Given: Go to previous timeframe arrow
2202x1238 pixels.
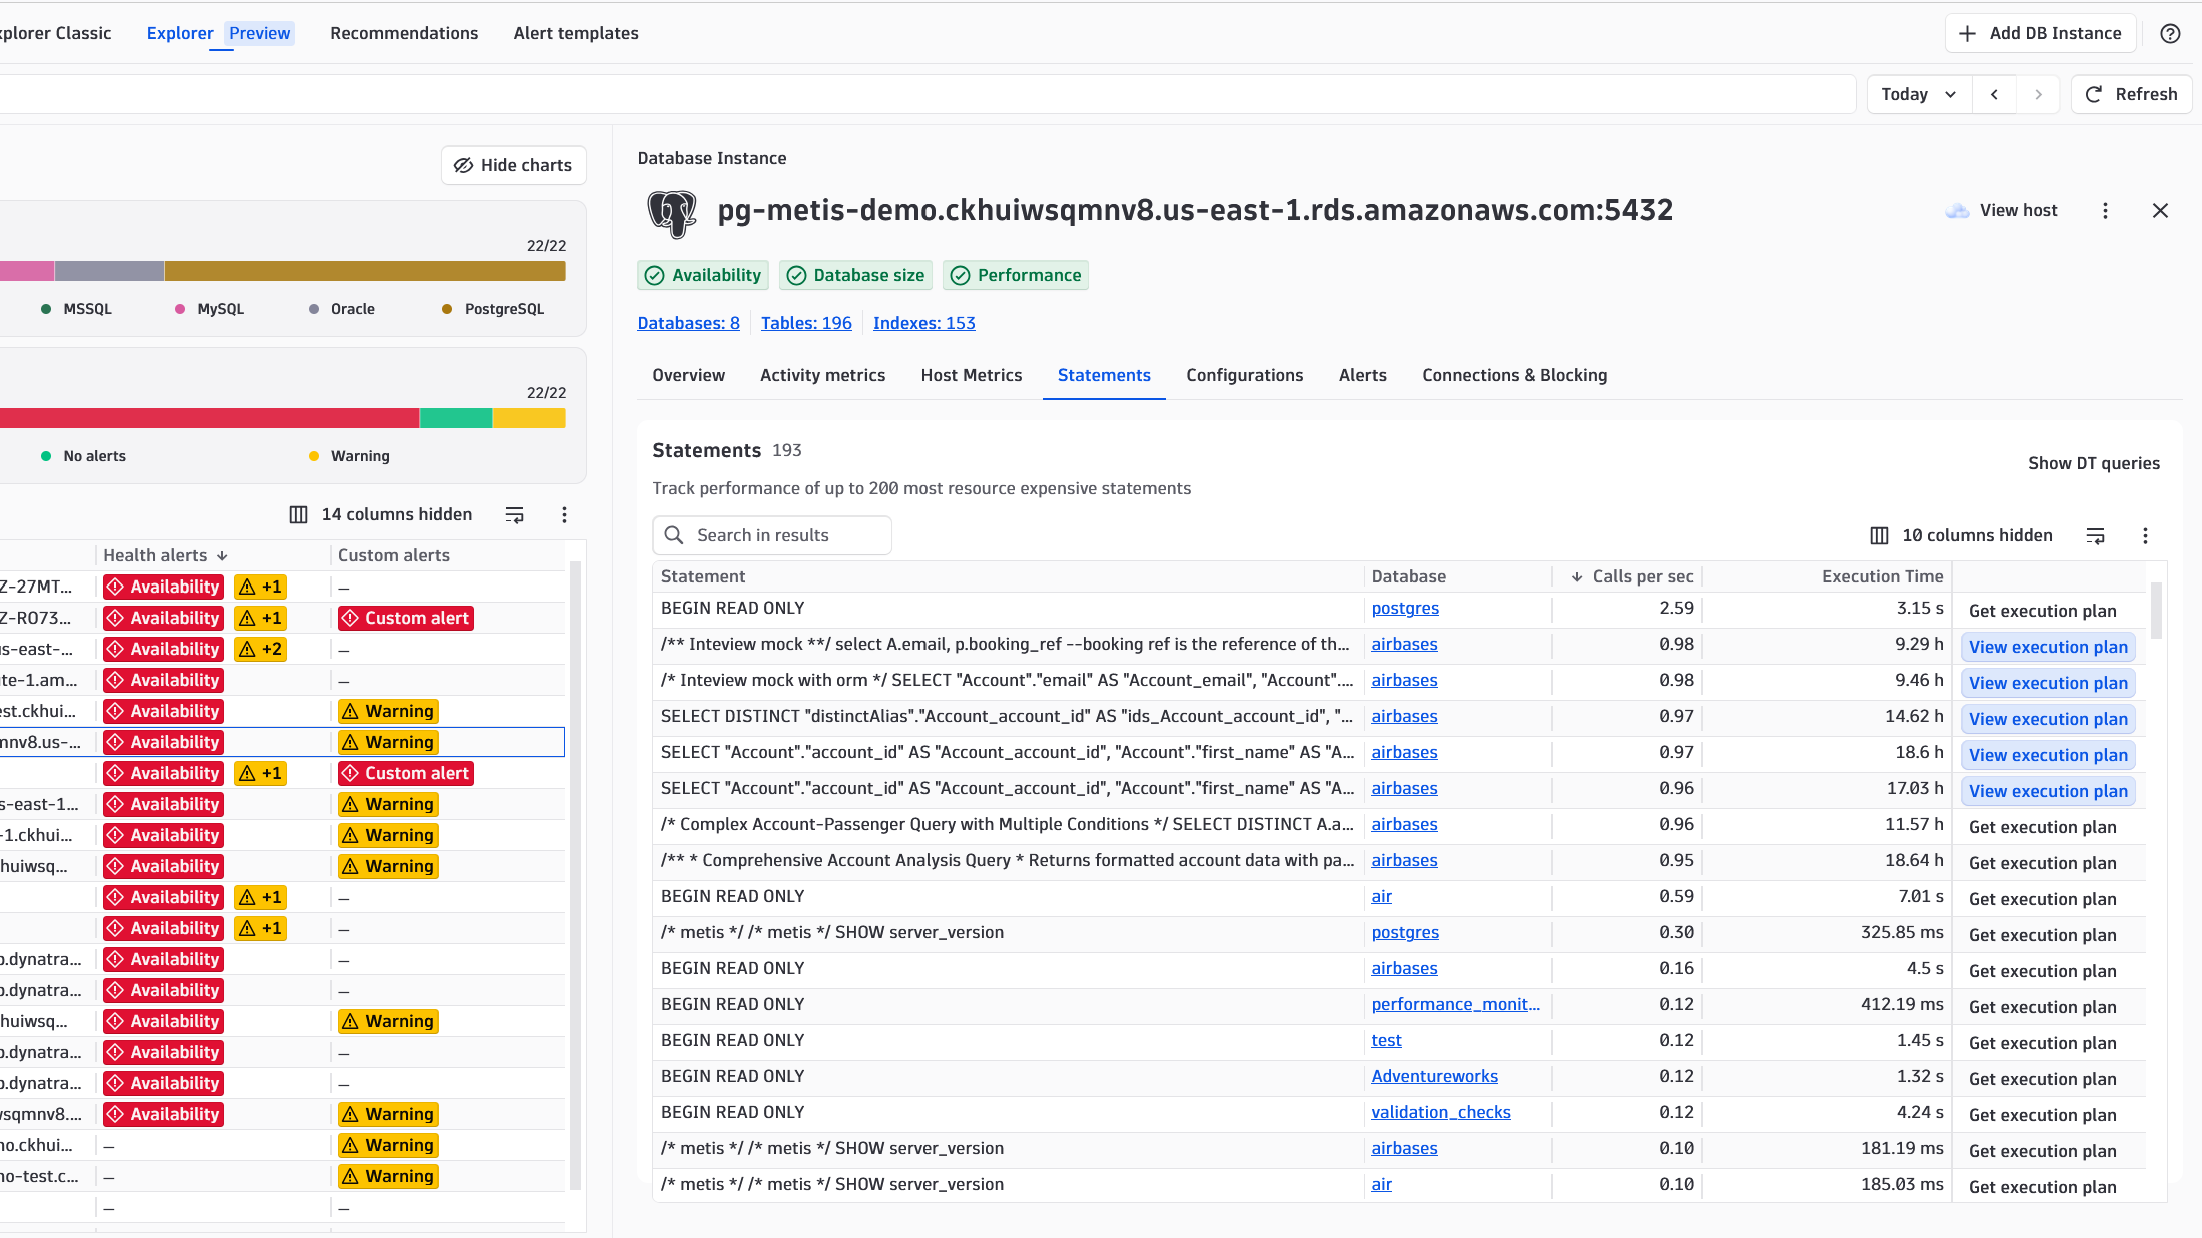Looking at the screenshot, I should click(x=1994, y=94).
